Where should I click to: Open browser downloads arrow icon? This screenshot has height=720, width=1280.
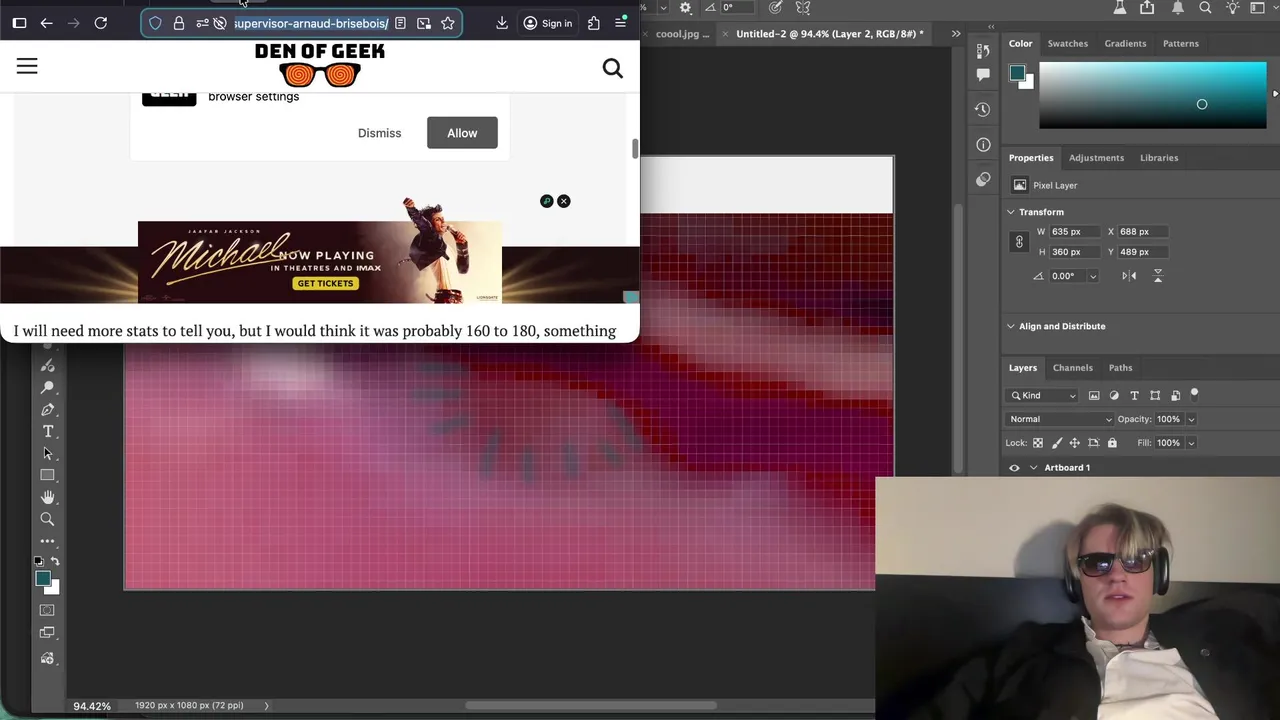pos(502,23)
